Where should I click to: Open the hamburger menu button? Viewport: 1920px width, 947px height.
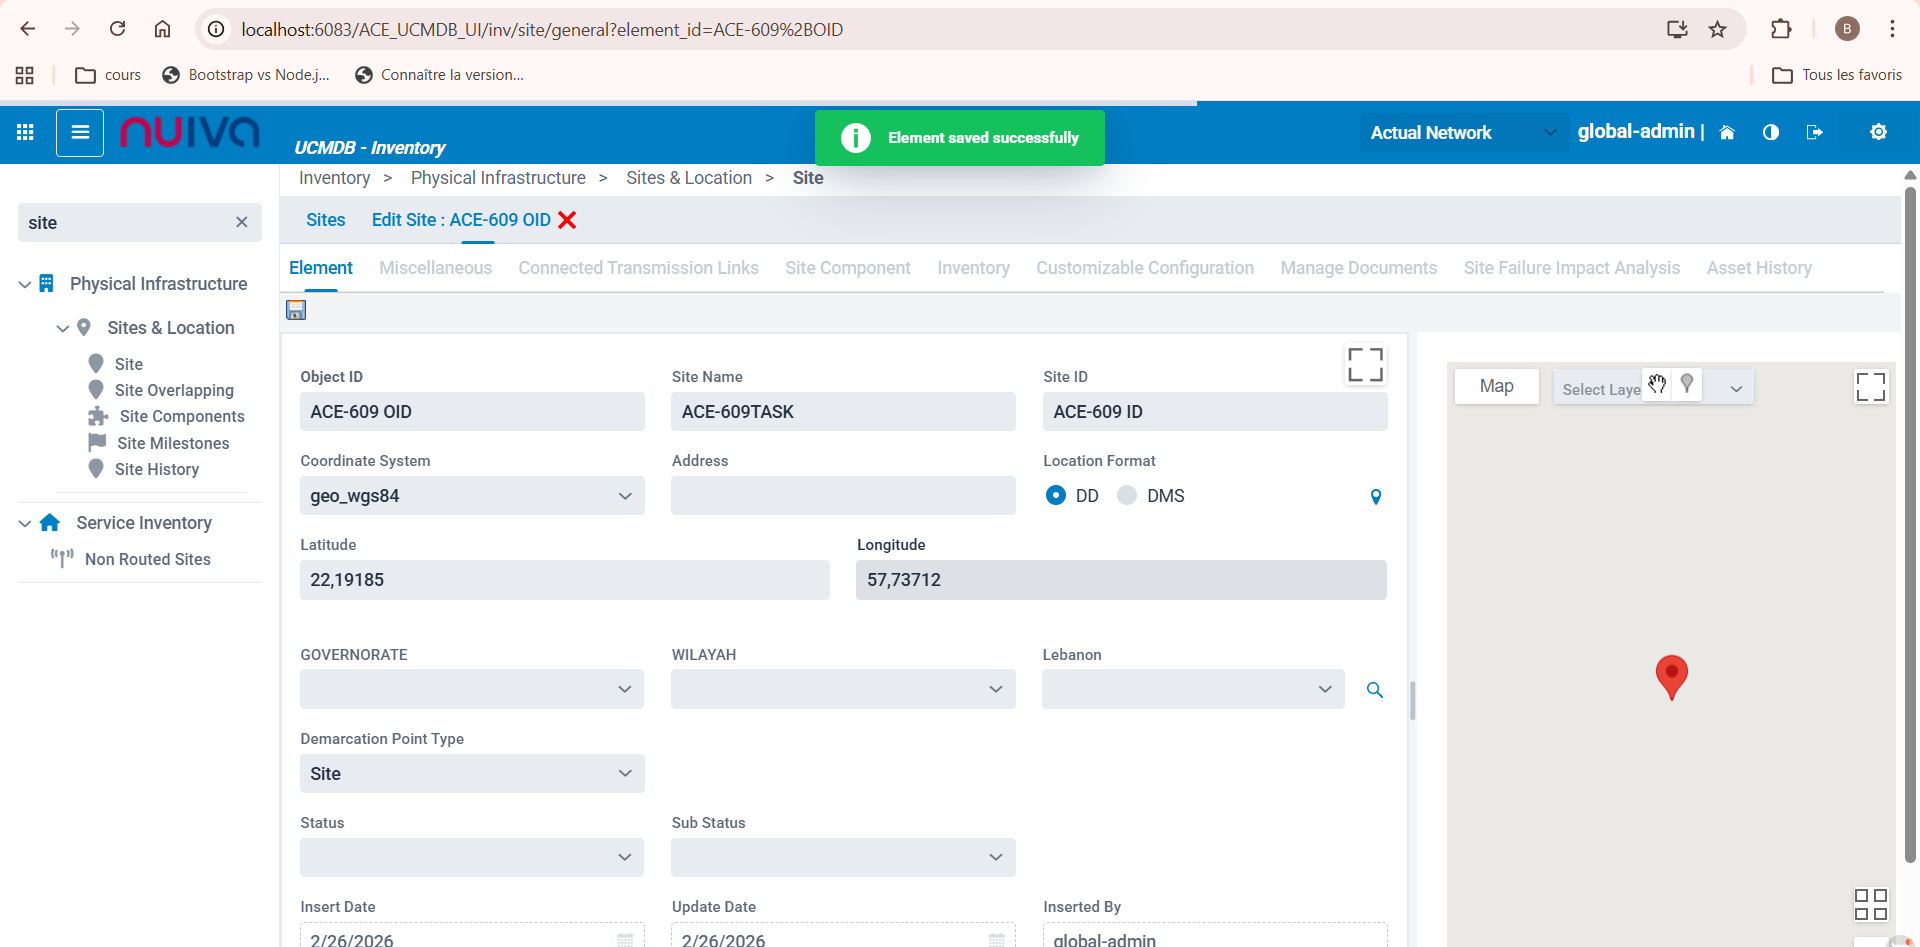(x=80, y=132)
